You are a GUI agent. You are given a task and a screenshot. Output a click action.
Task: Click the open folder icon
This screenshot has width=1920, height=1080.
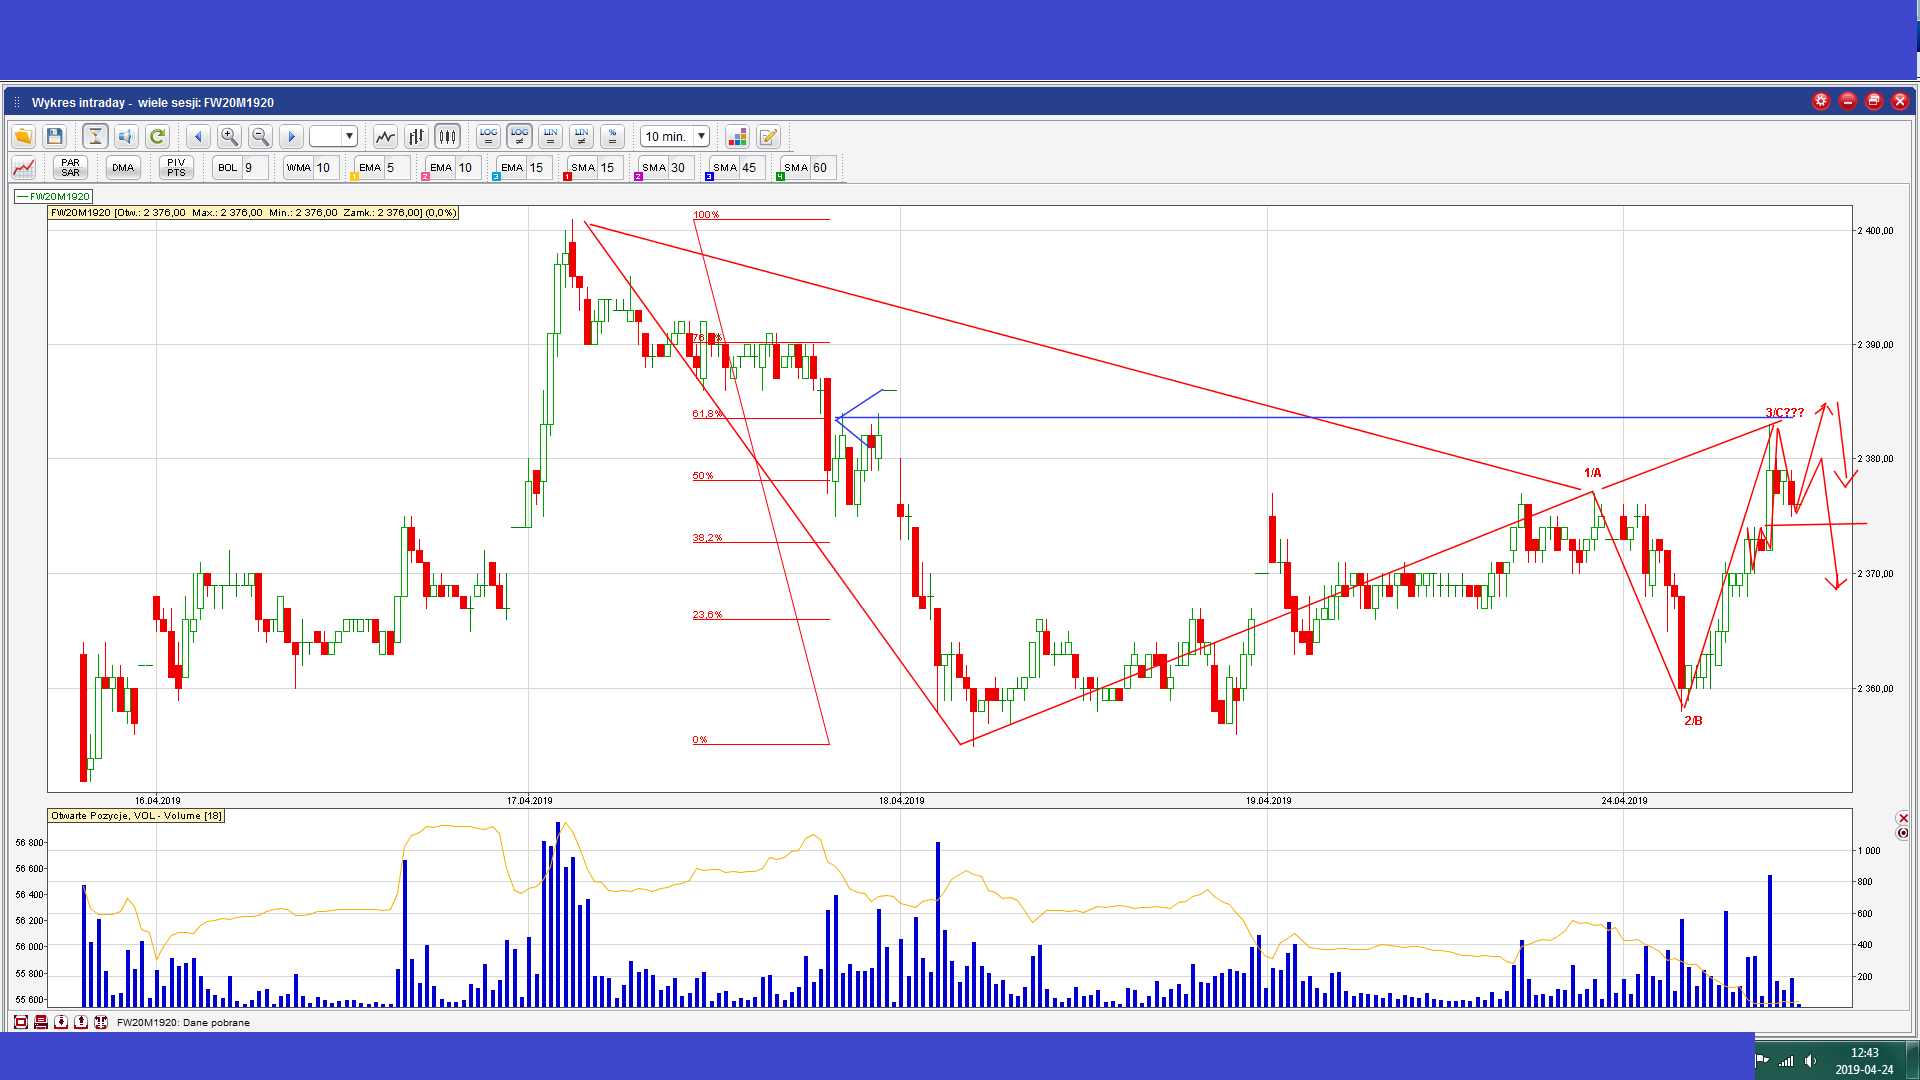click(23, 137)
